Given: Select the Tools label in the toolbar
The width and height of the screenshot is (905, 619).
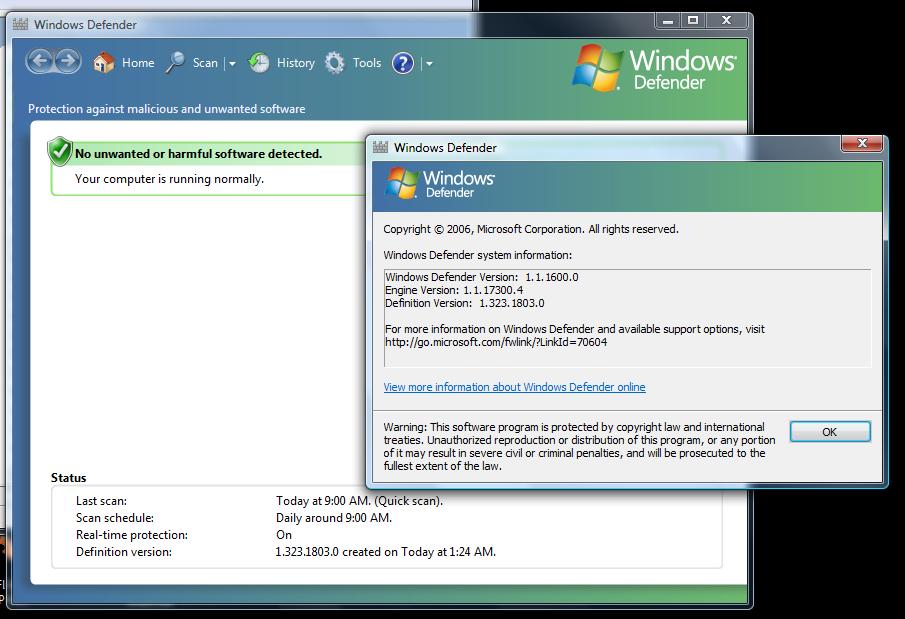Looking at the screenshot, I should click(367, 63).
